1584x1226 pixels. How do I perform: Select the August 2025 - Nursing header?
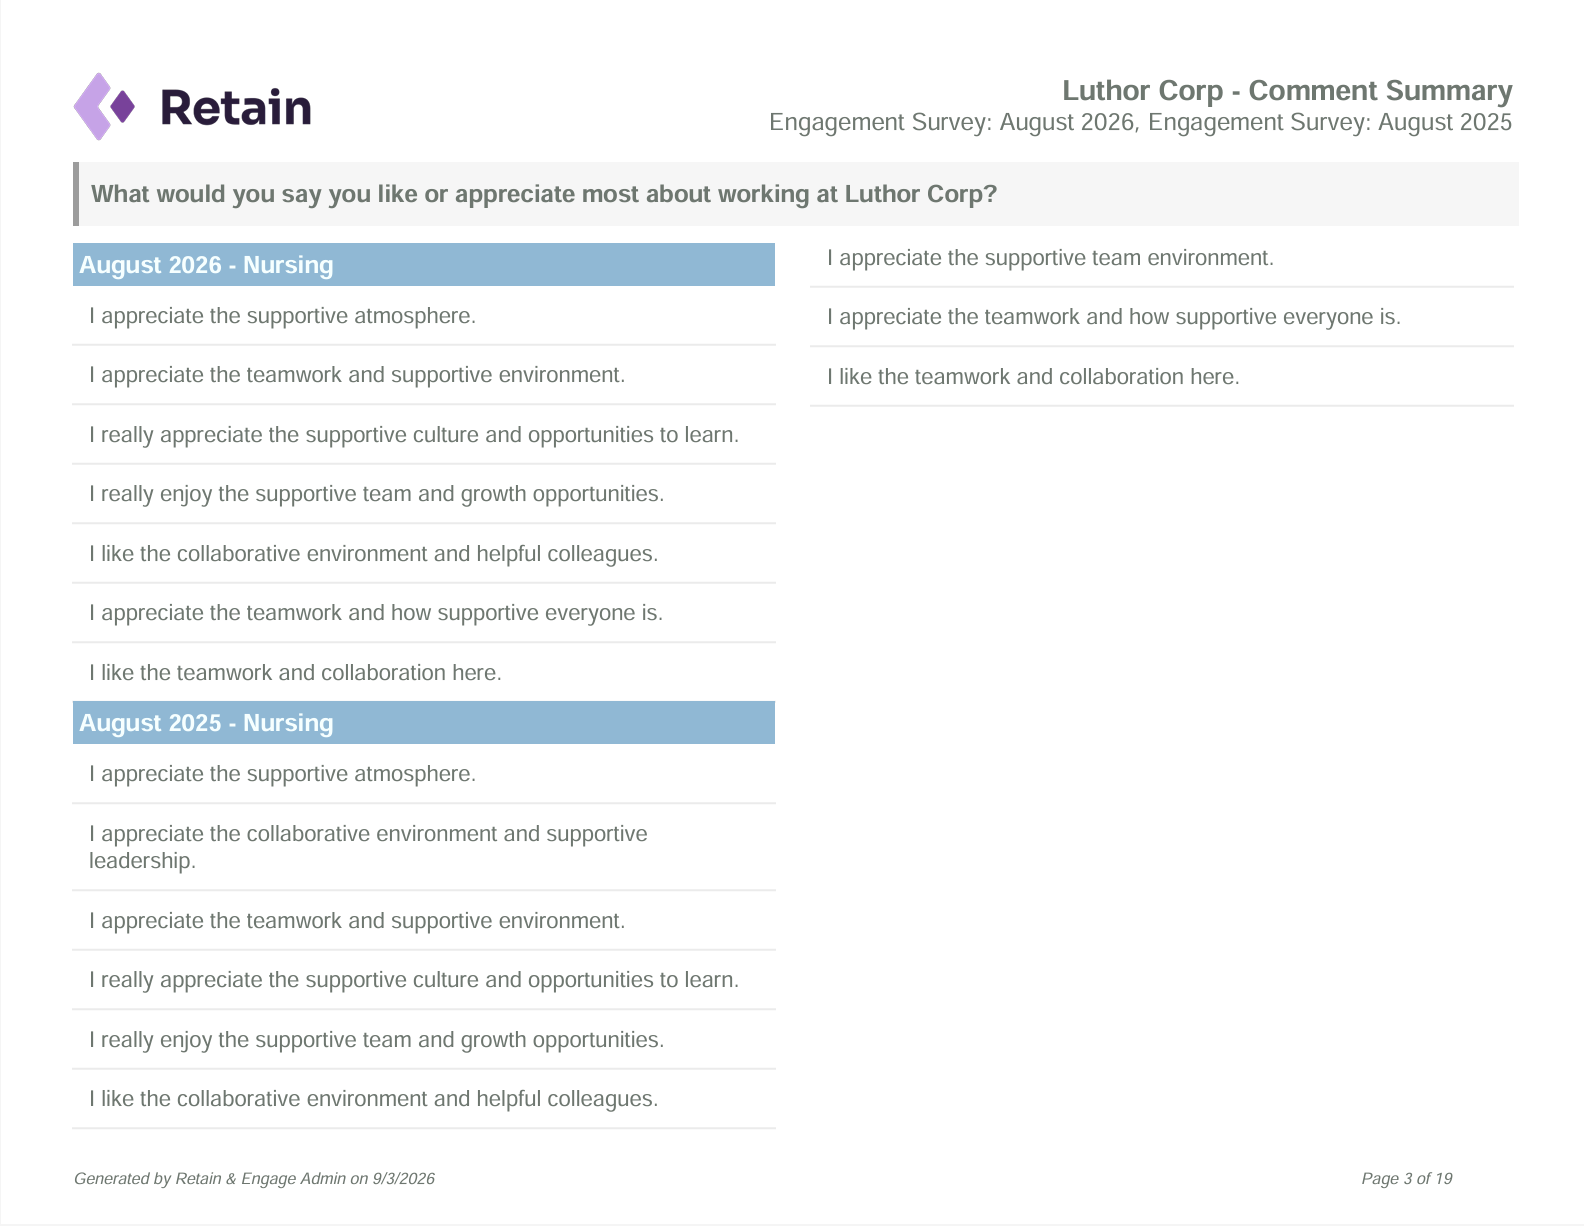pyautogui.click(x=424, y=723)
